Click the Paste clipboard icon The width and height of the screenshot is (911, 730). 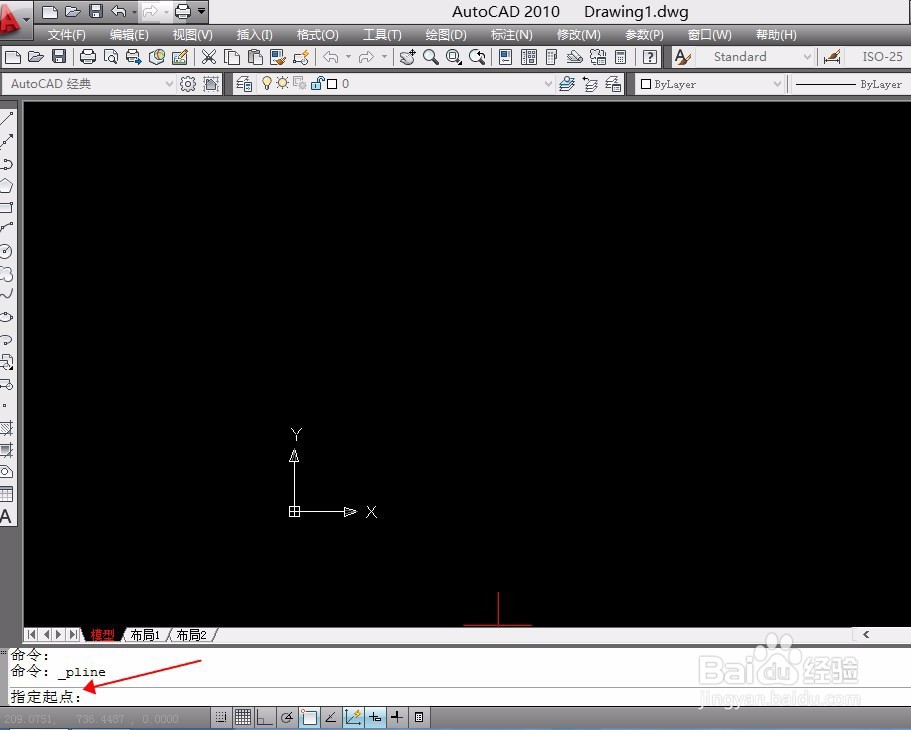[x=255, y=57]
